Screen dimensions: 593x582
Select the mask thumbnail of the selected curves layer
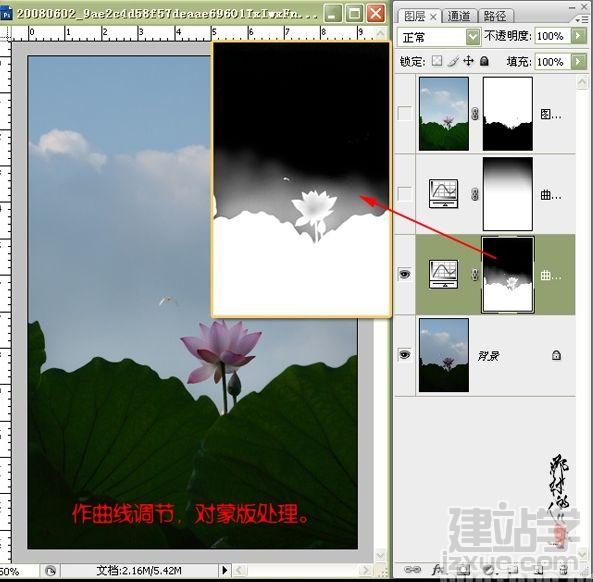click(x=508, y=275)
